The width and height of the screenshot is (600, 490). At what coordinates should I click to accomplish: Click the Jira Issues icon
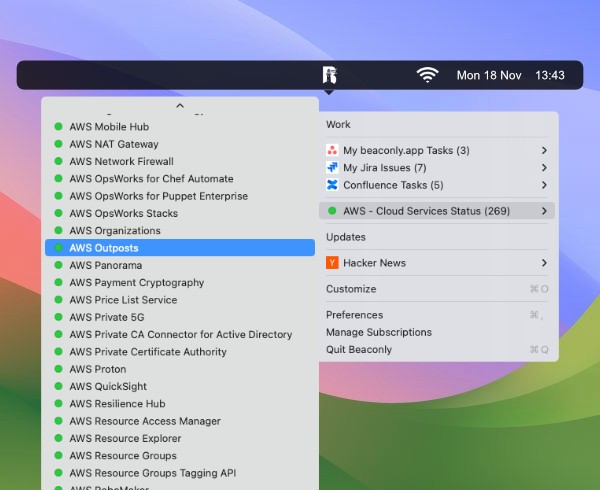click(332, 168)
